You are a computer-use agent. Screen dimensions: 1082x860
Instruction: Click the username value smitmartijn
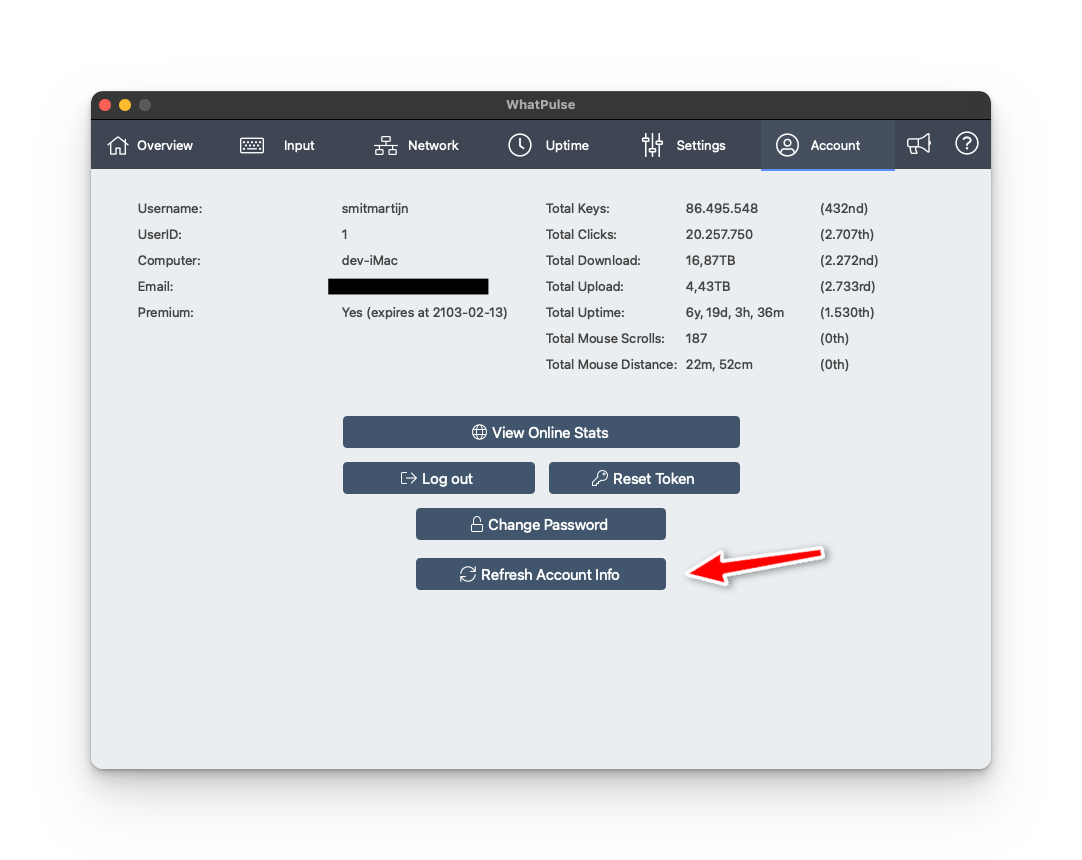coord(375,209)
